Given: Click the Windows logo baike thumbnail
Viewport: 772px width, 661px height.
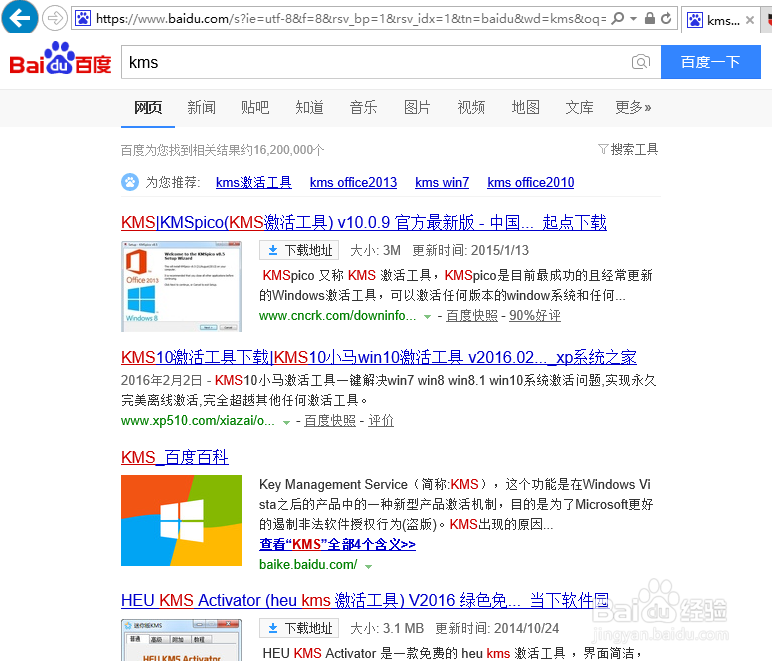Looking at the screenshot, I should [181, 520].
